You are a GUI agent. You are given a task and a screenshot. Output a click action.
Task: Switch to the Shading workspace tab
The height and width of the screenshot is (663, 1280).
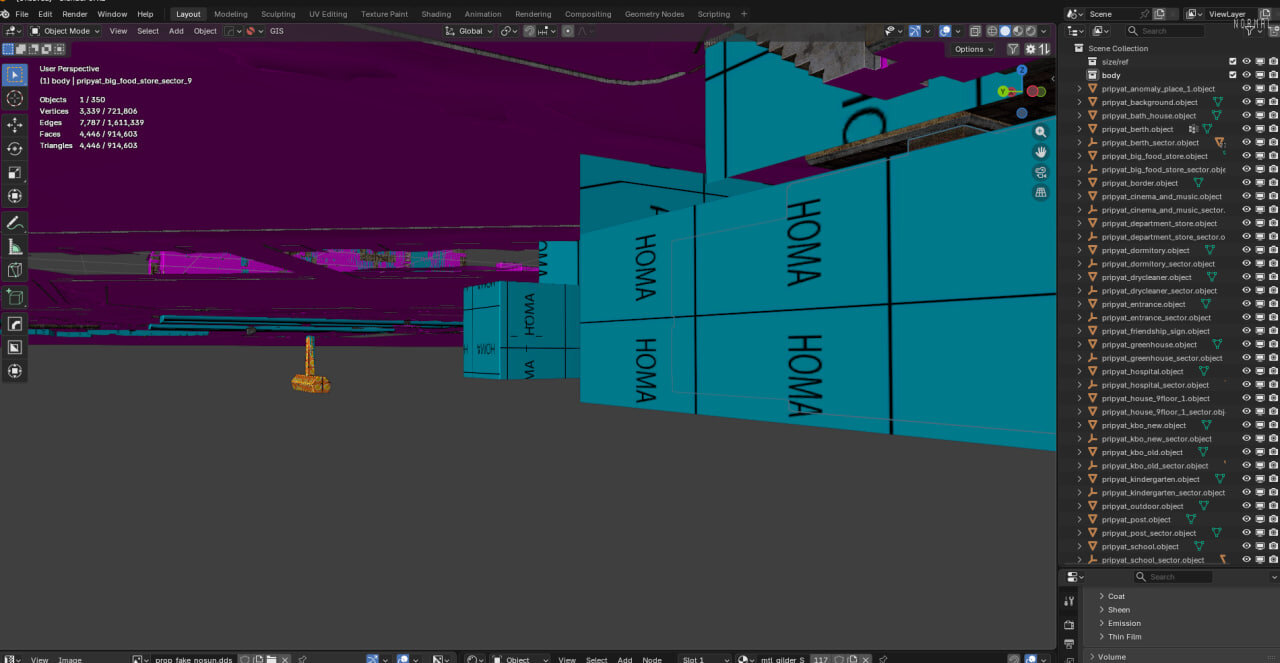436,14
